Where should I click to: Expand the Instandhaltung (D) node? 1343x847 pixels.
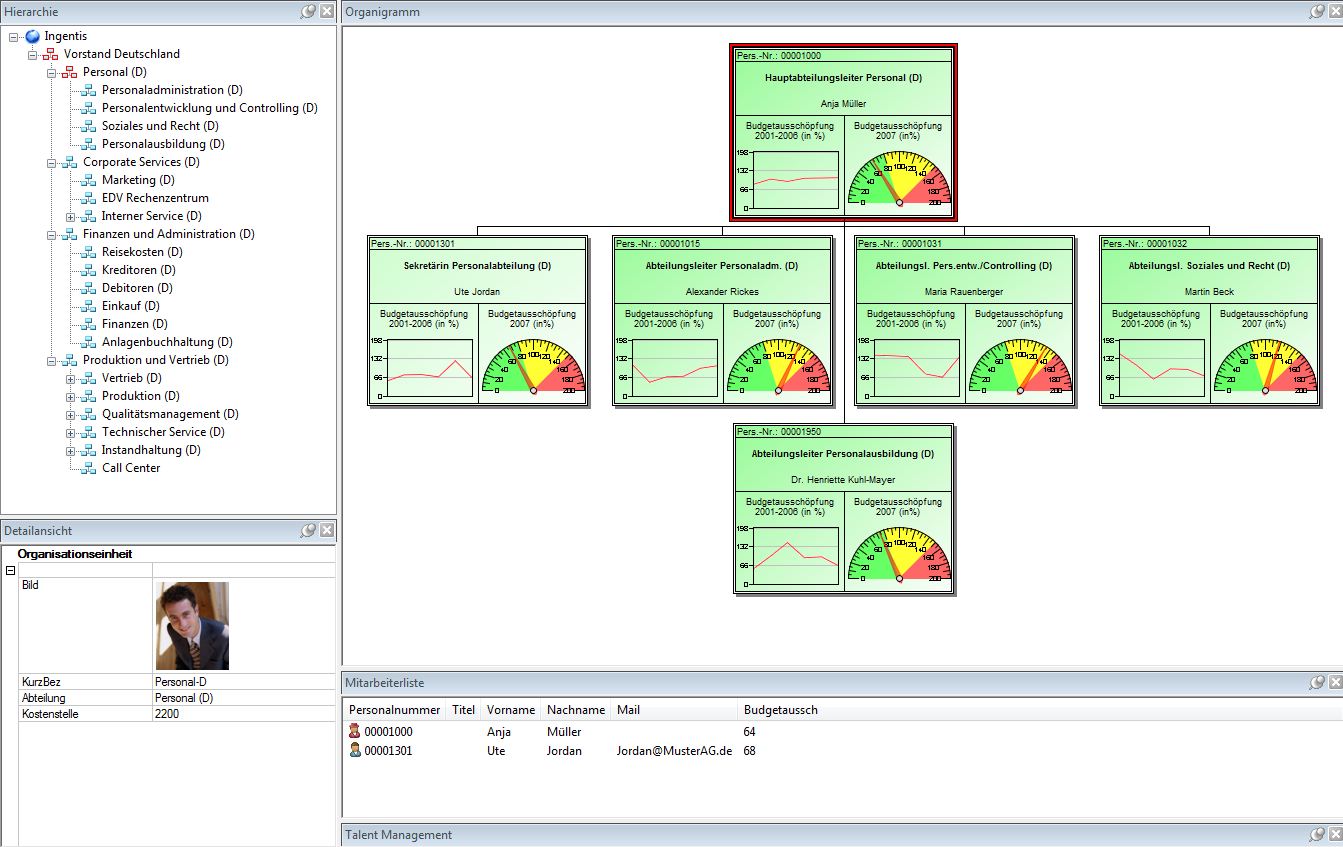(71, 450)
